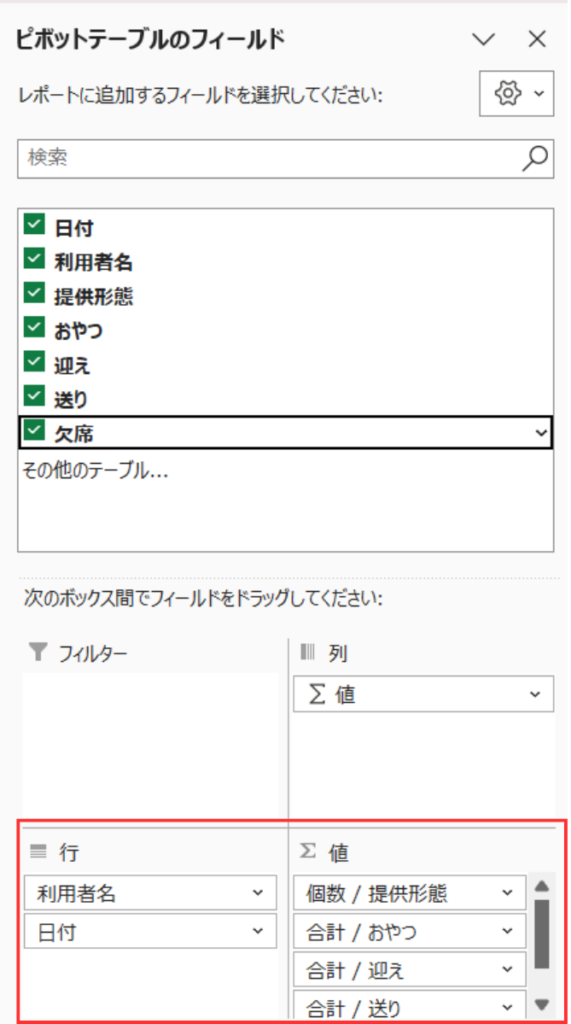Click the フィルター funnel icon
This screenshot has width=571, height=1024.
coord(39,652)
